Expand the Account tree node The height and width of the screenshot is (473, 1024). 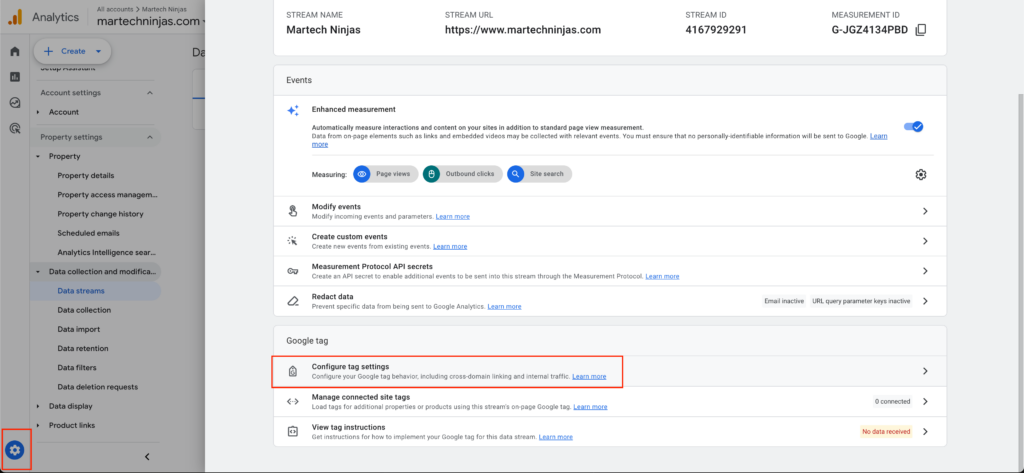(38, 112)
